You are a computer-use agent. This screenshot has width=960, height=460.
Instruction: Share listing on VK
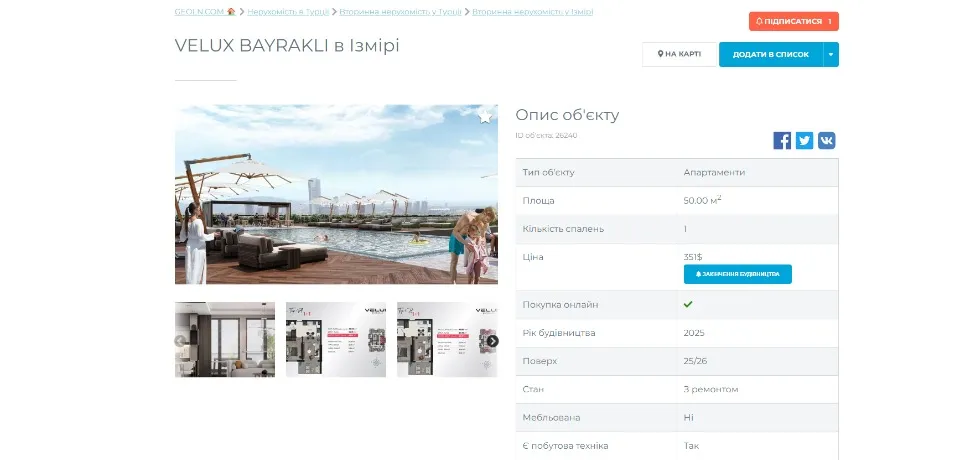(827, 140)
